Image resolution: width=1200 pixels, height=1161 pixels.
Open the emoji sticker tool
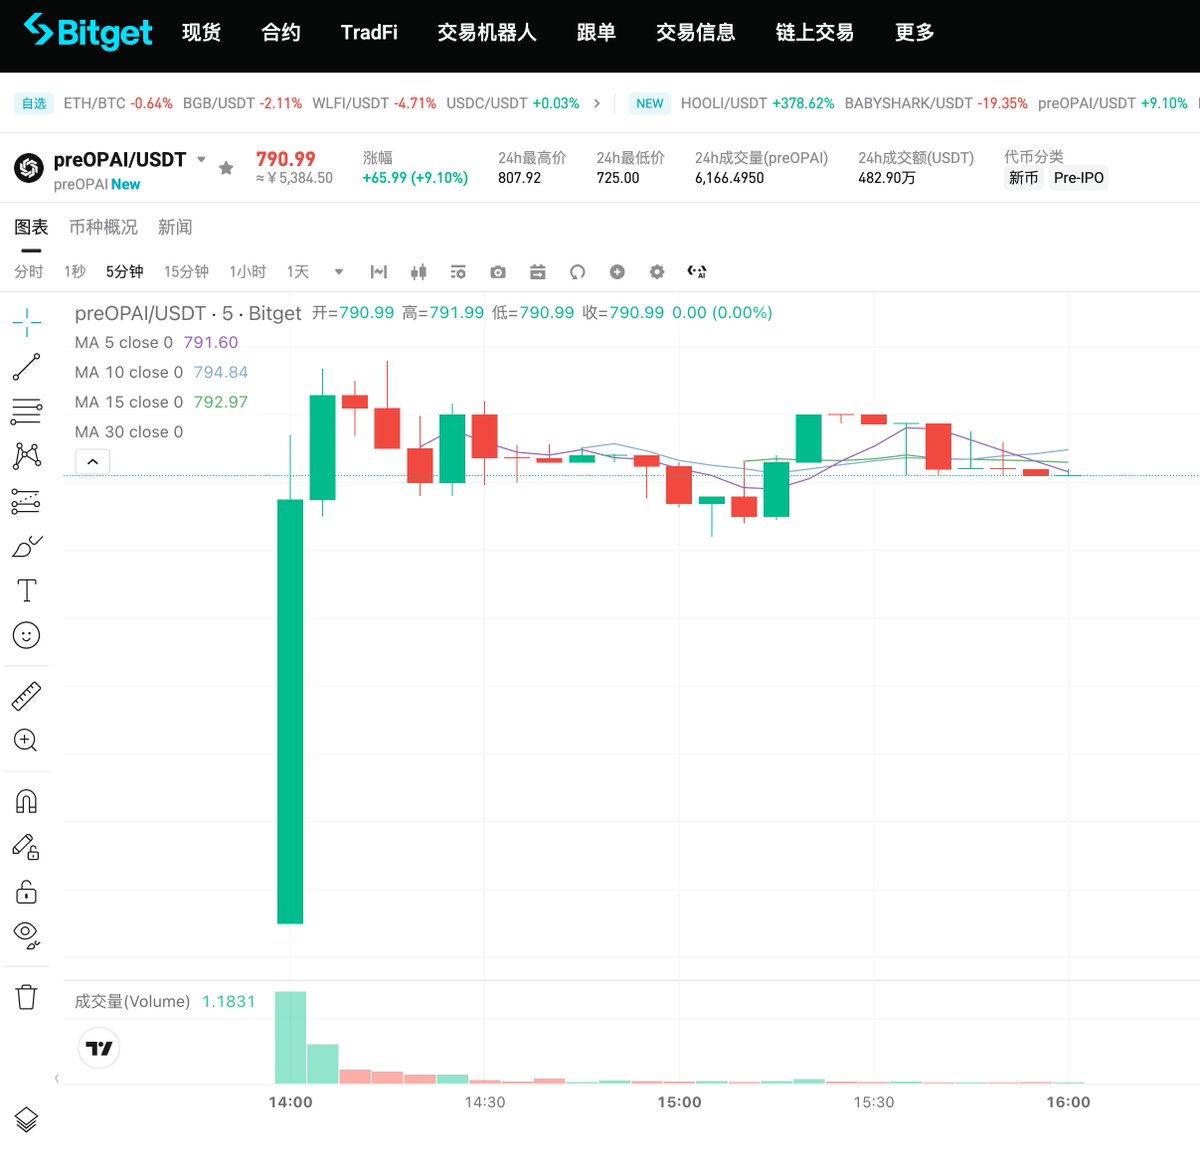(27, 635)
